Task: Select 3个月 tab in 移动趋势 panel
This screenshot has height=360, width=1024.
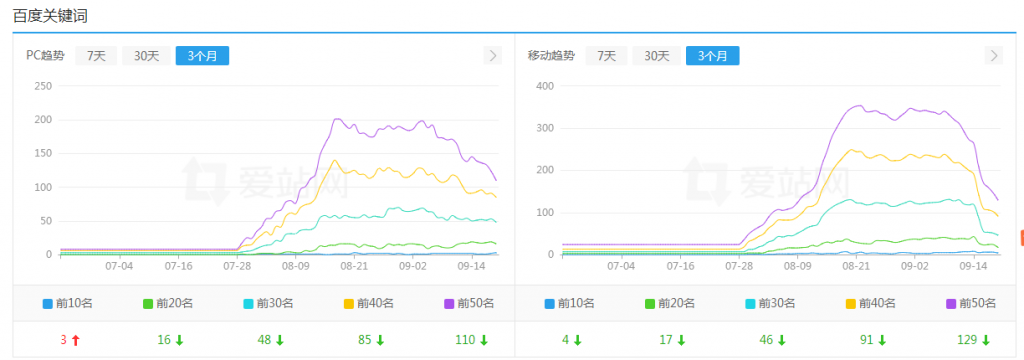Action: 712,56
